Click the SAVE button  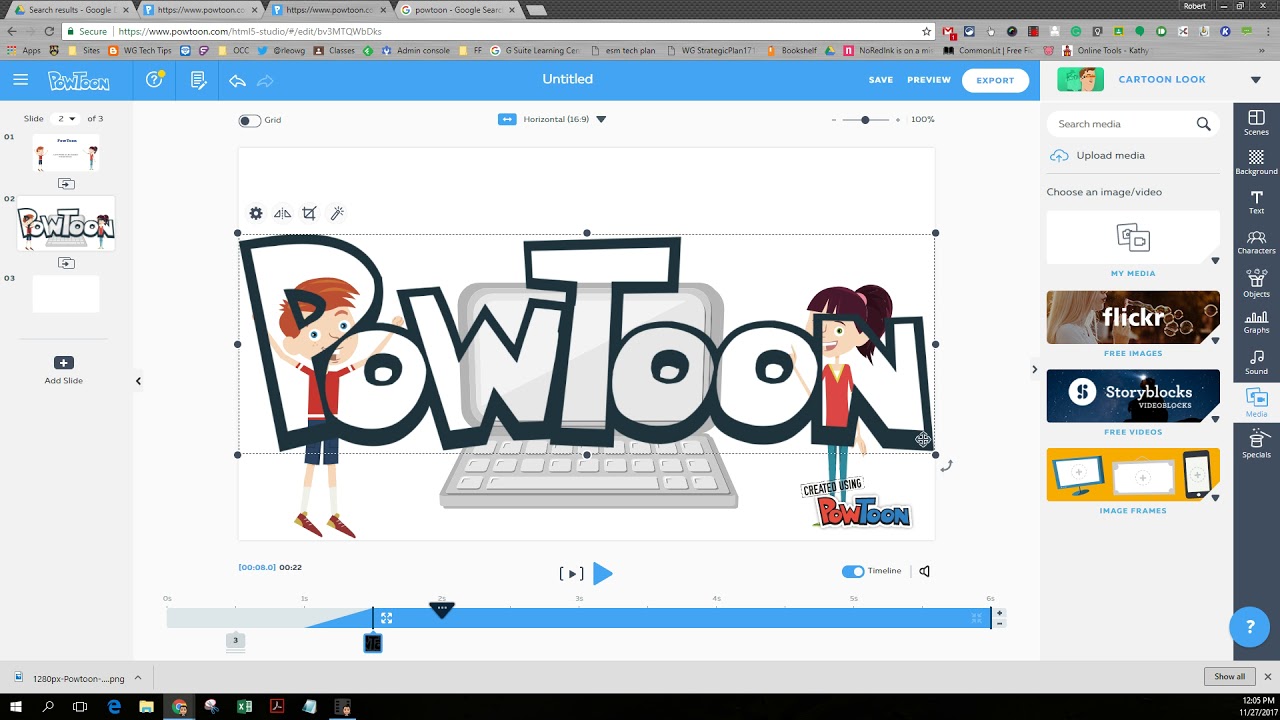[x=881, y=80]
